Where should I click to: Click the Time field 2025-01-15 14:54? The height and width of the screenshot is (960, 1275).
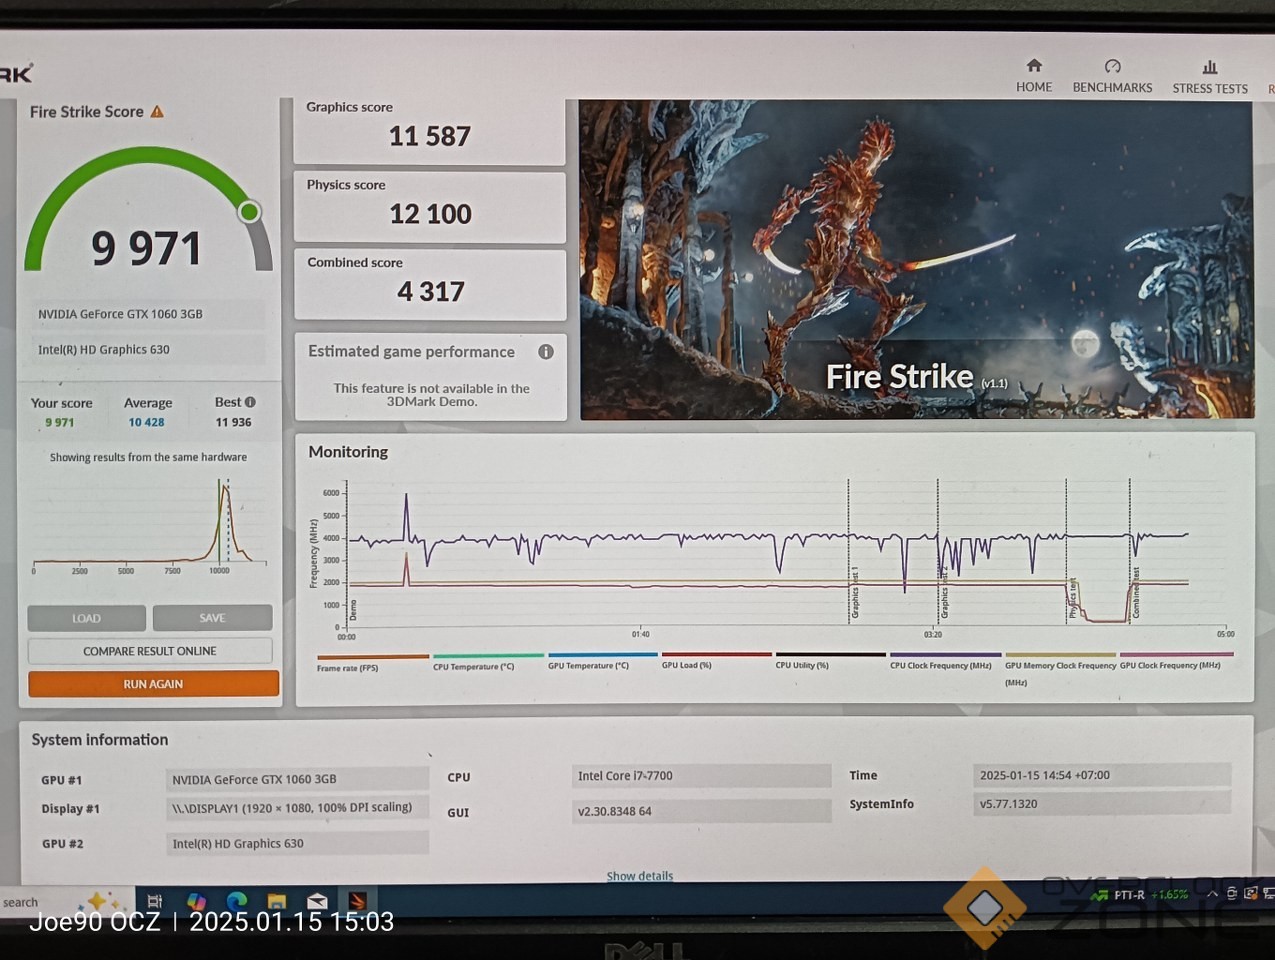tap(1101, 775)
